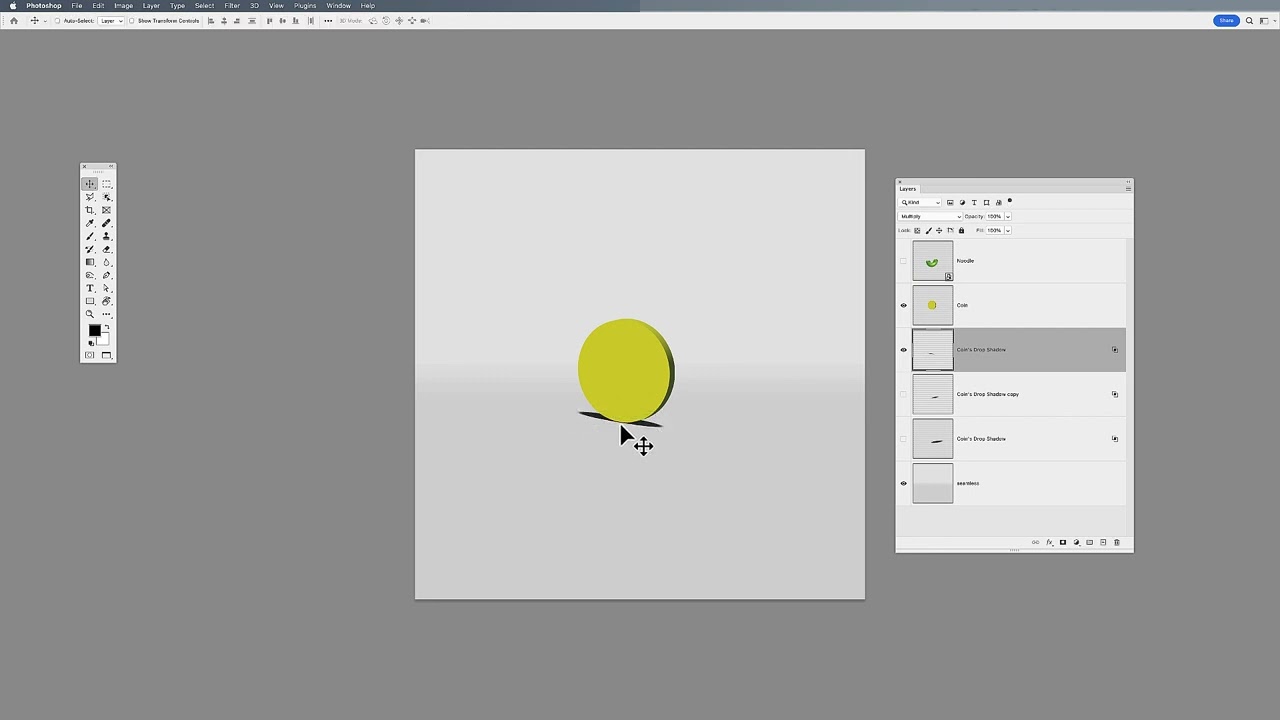The width and height of the screenshot is (1280, 720).
Task: Enable Show Transform Controls checkbox
Action: [132, 21]
